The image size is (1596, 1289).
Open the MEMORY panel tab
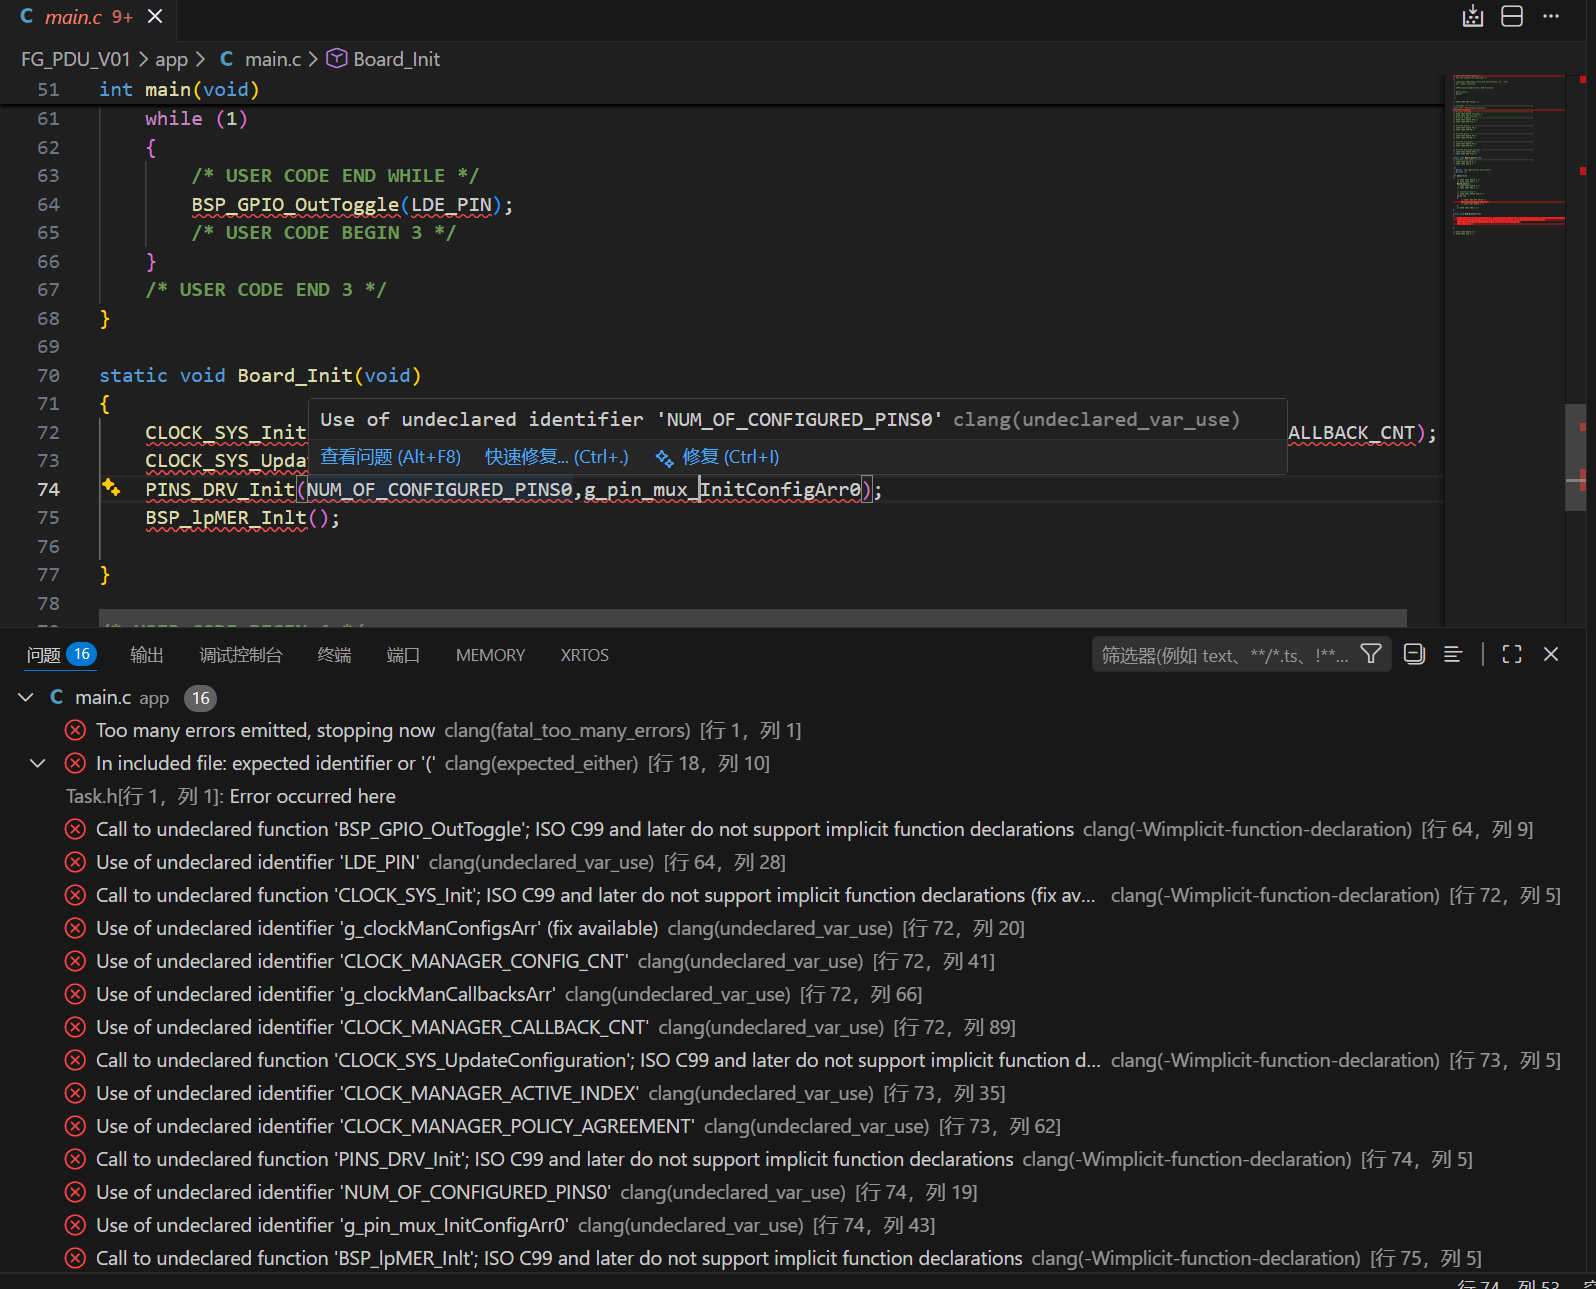point(490,655)
